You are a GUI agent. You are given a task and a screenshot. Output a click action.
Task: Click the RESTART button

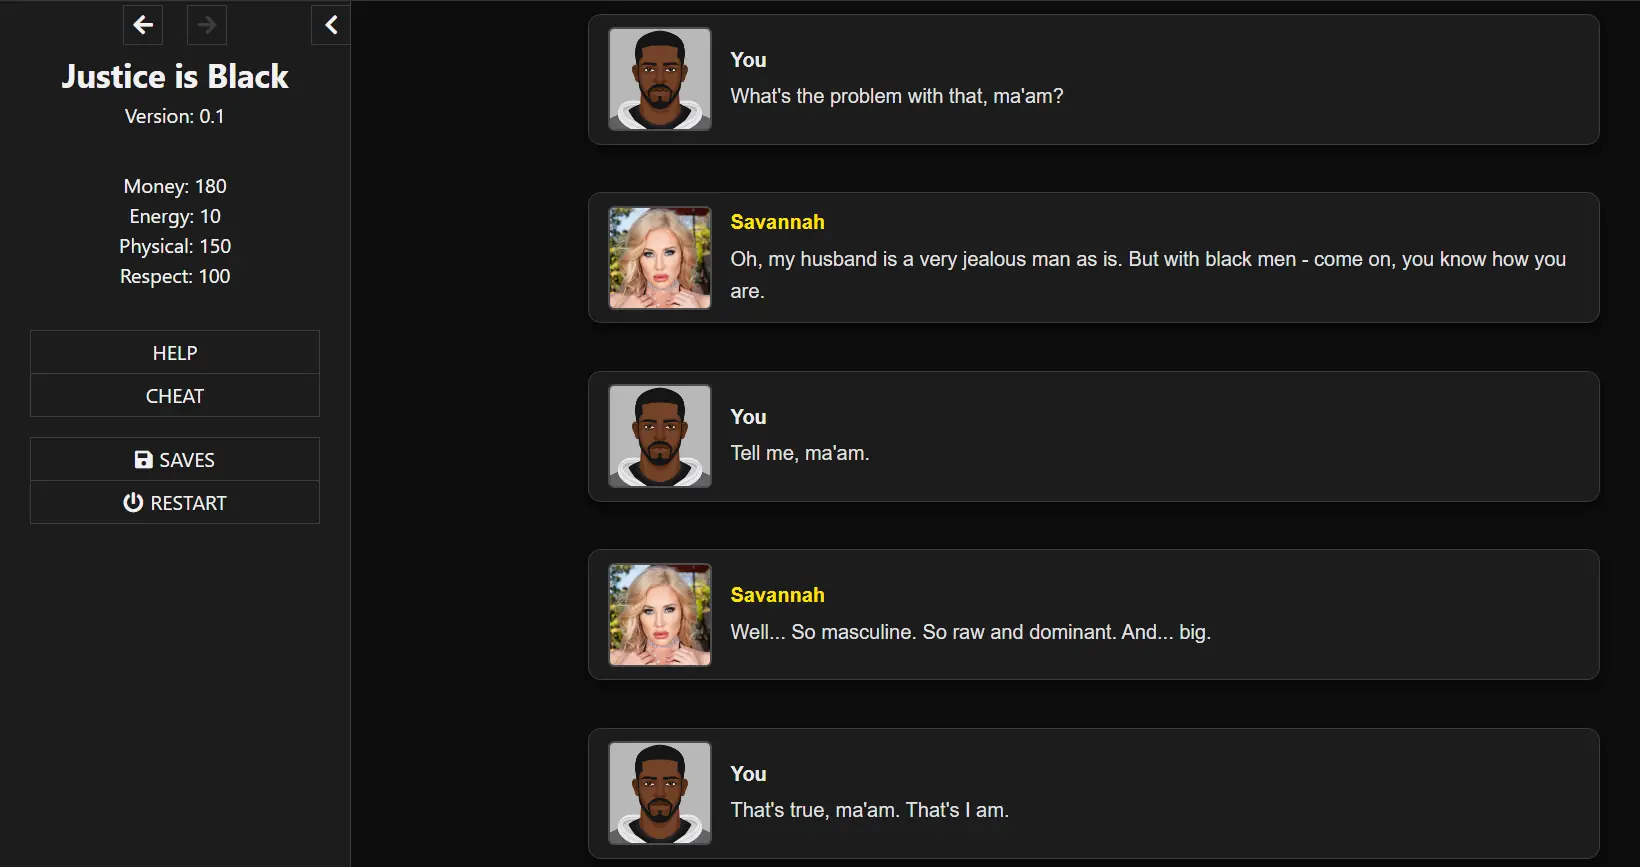click(x=175, y=503)
